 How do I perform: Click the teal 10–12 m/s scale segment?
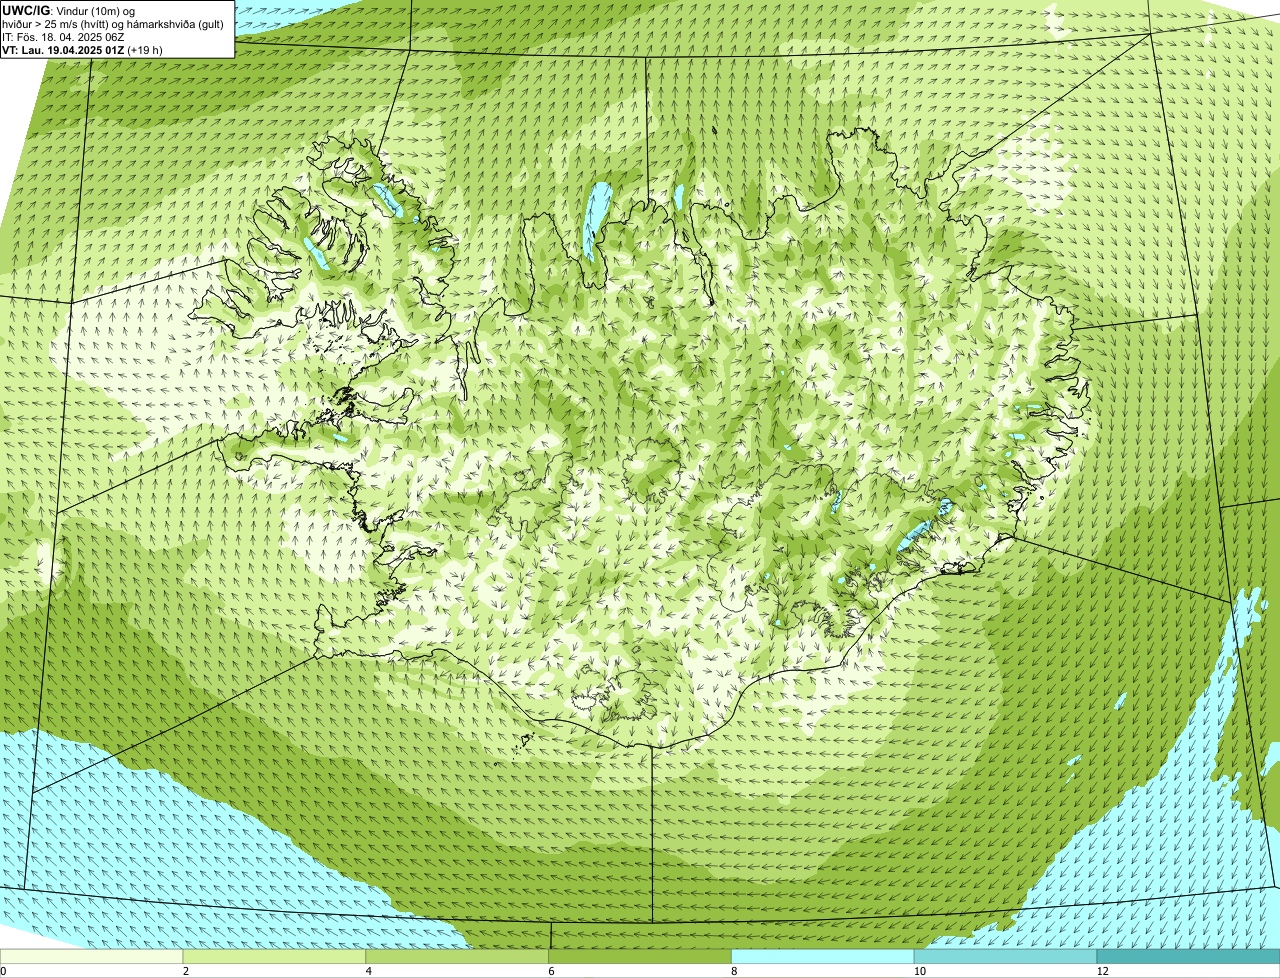[x=1007, y=957]
